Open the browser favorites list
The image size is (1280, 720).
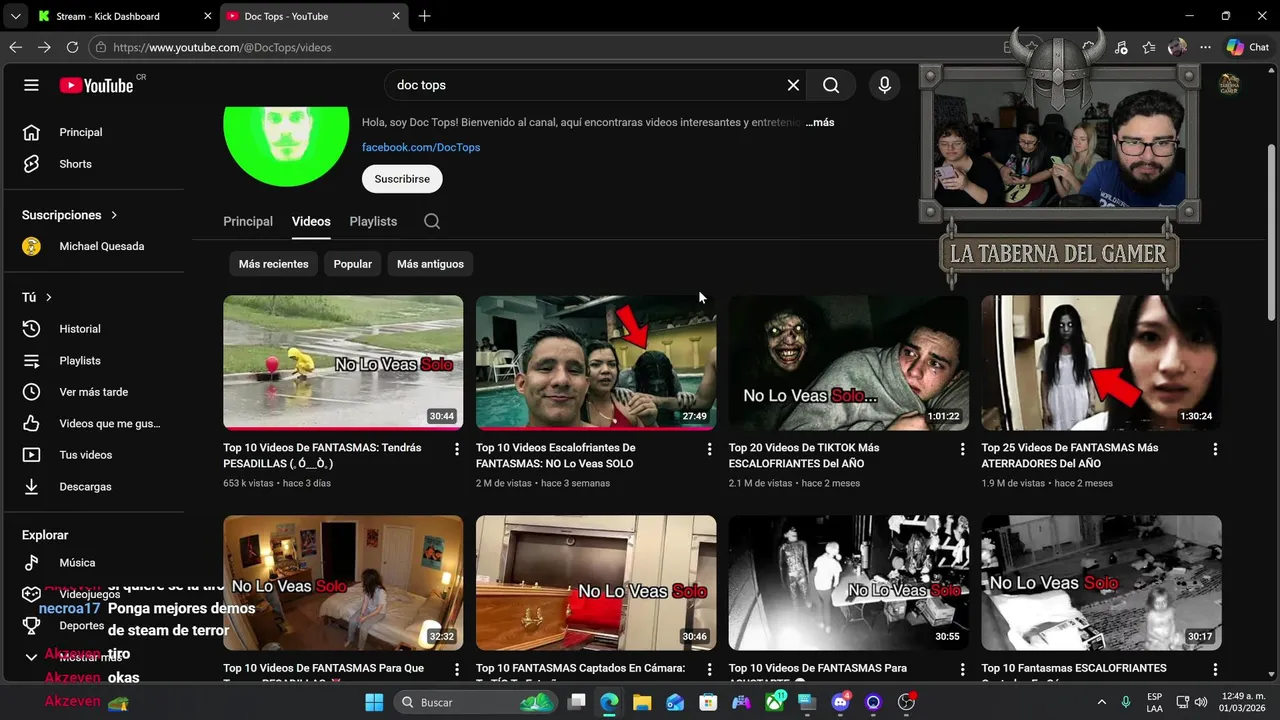(x=1149, y=47)
